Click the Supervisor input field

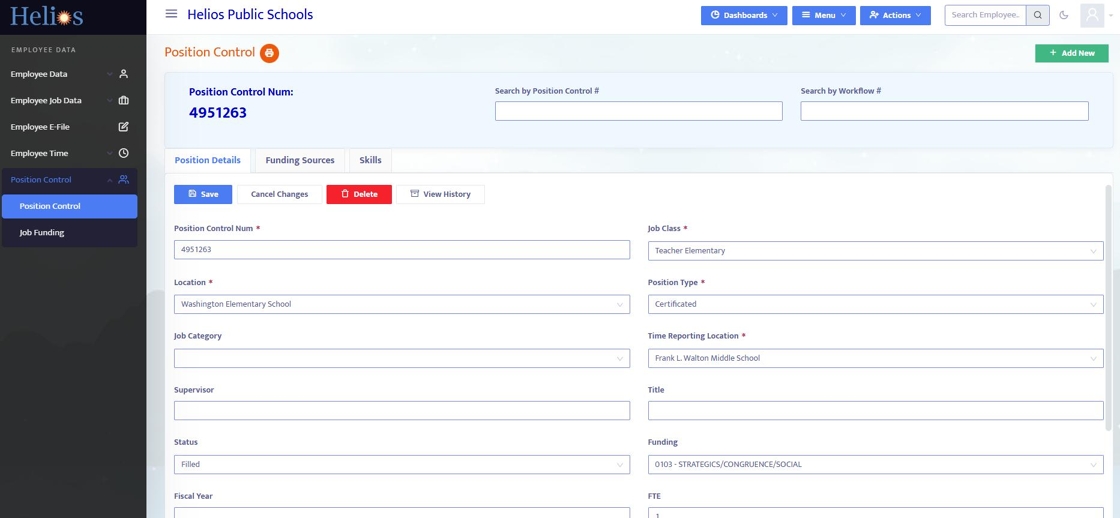point(402,410)
